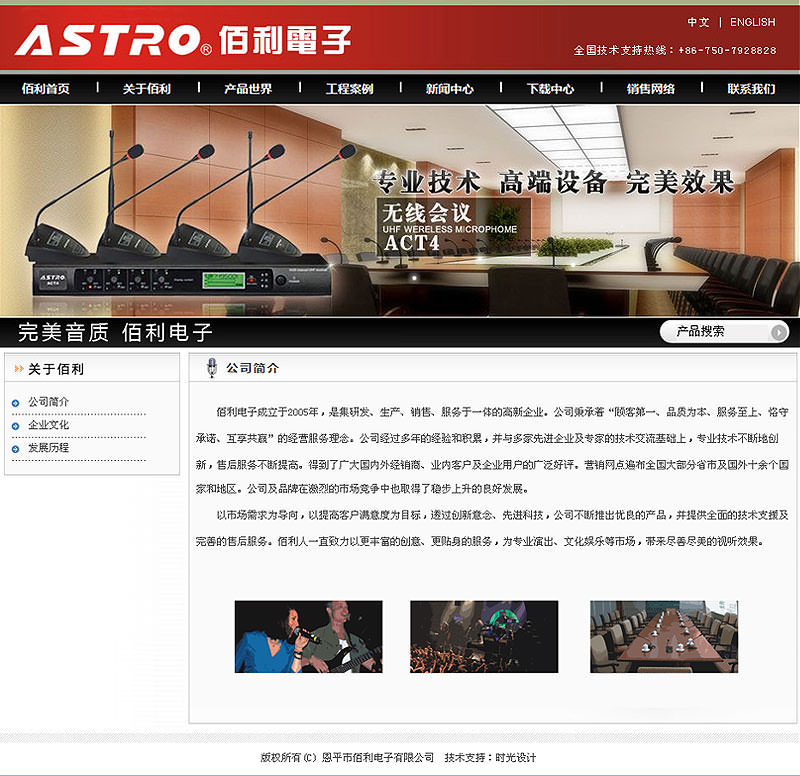Click the 关于佰利 sidebar heading
800x776 pixels.
click(56, 369)
